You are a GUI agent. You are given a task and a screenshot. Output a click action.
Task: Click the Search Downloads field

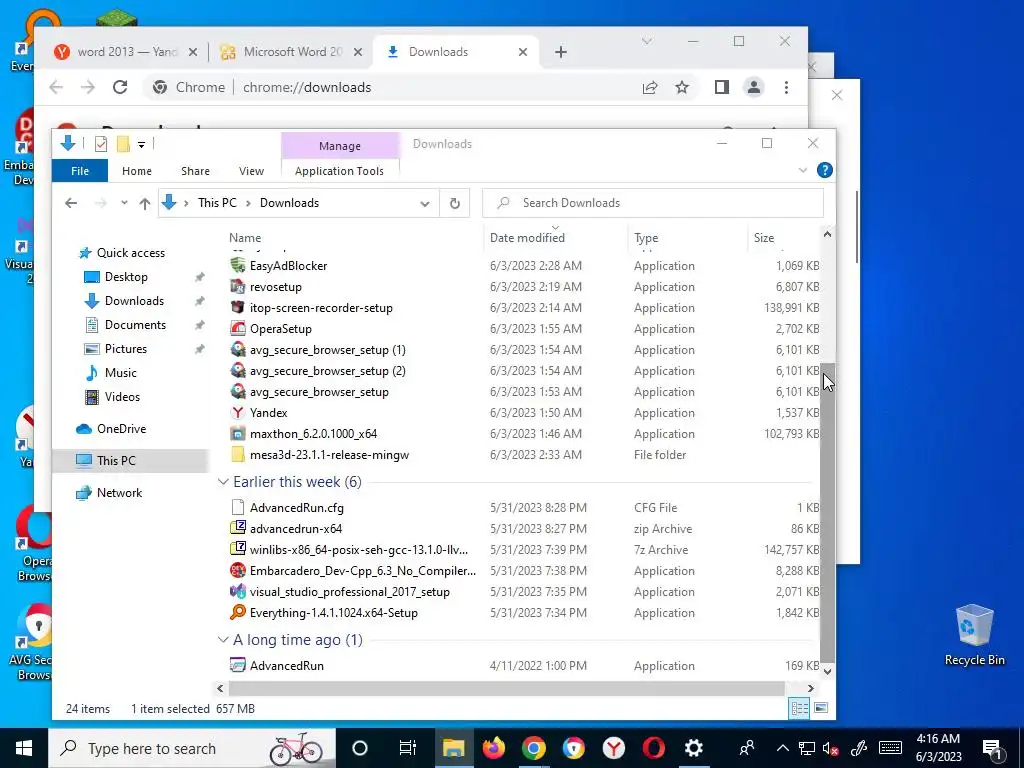pos(653,203)
